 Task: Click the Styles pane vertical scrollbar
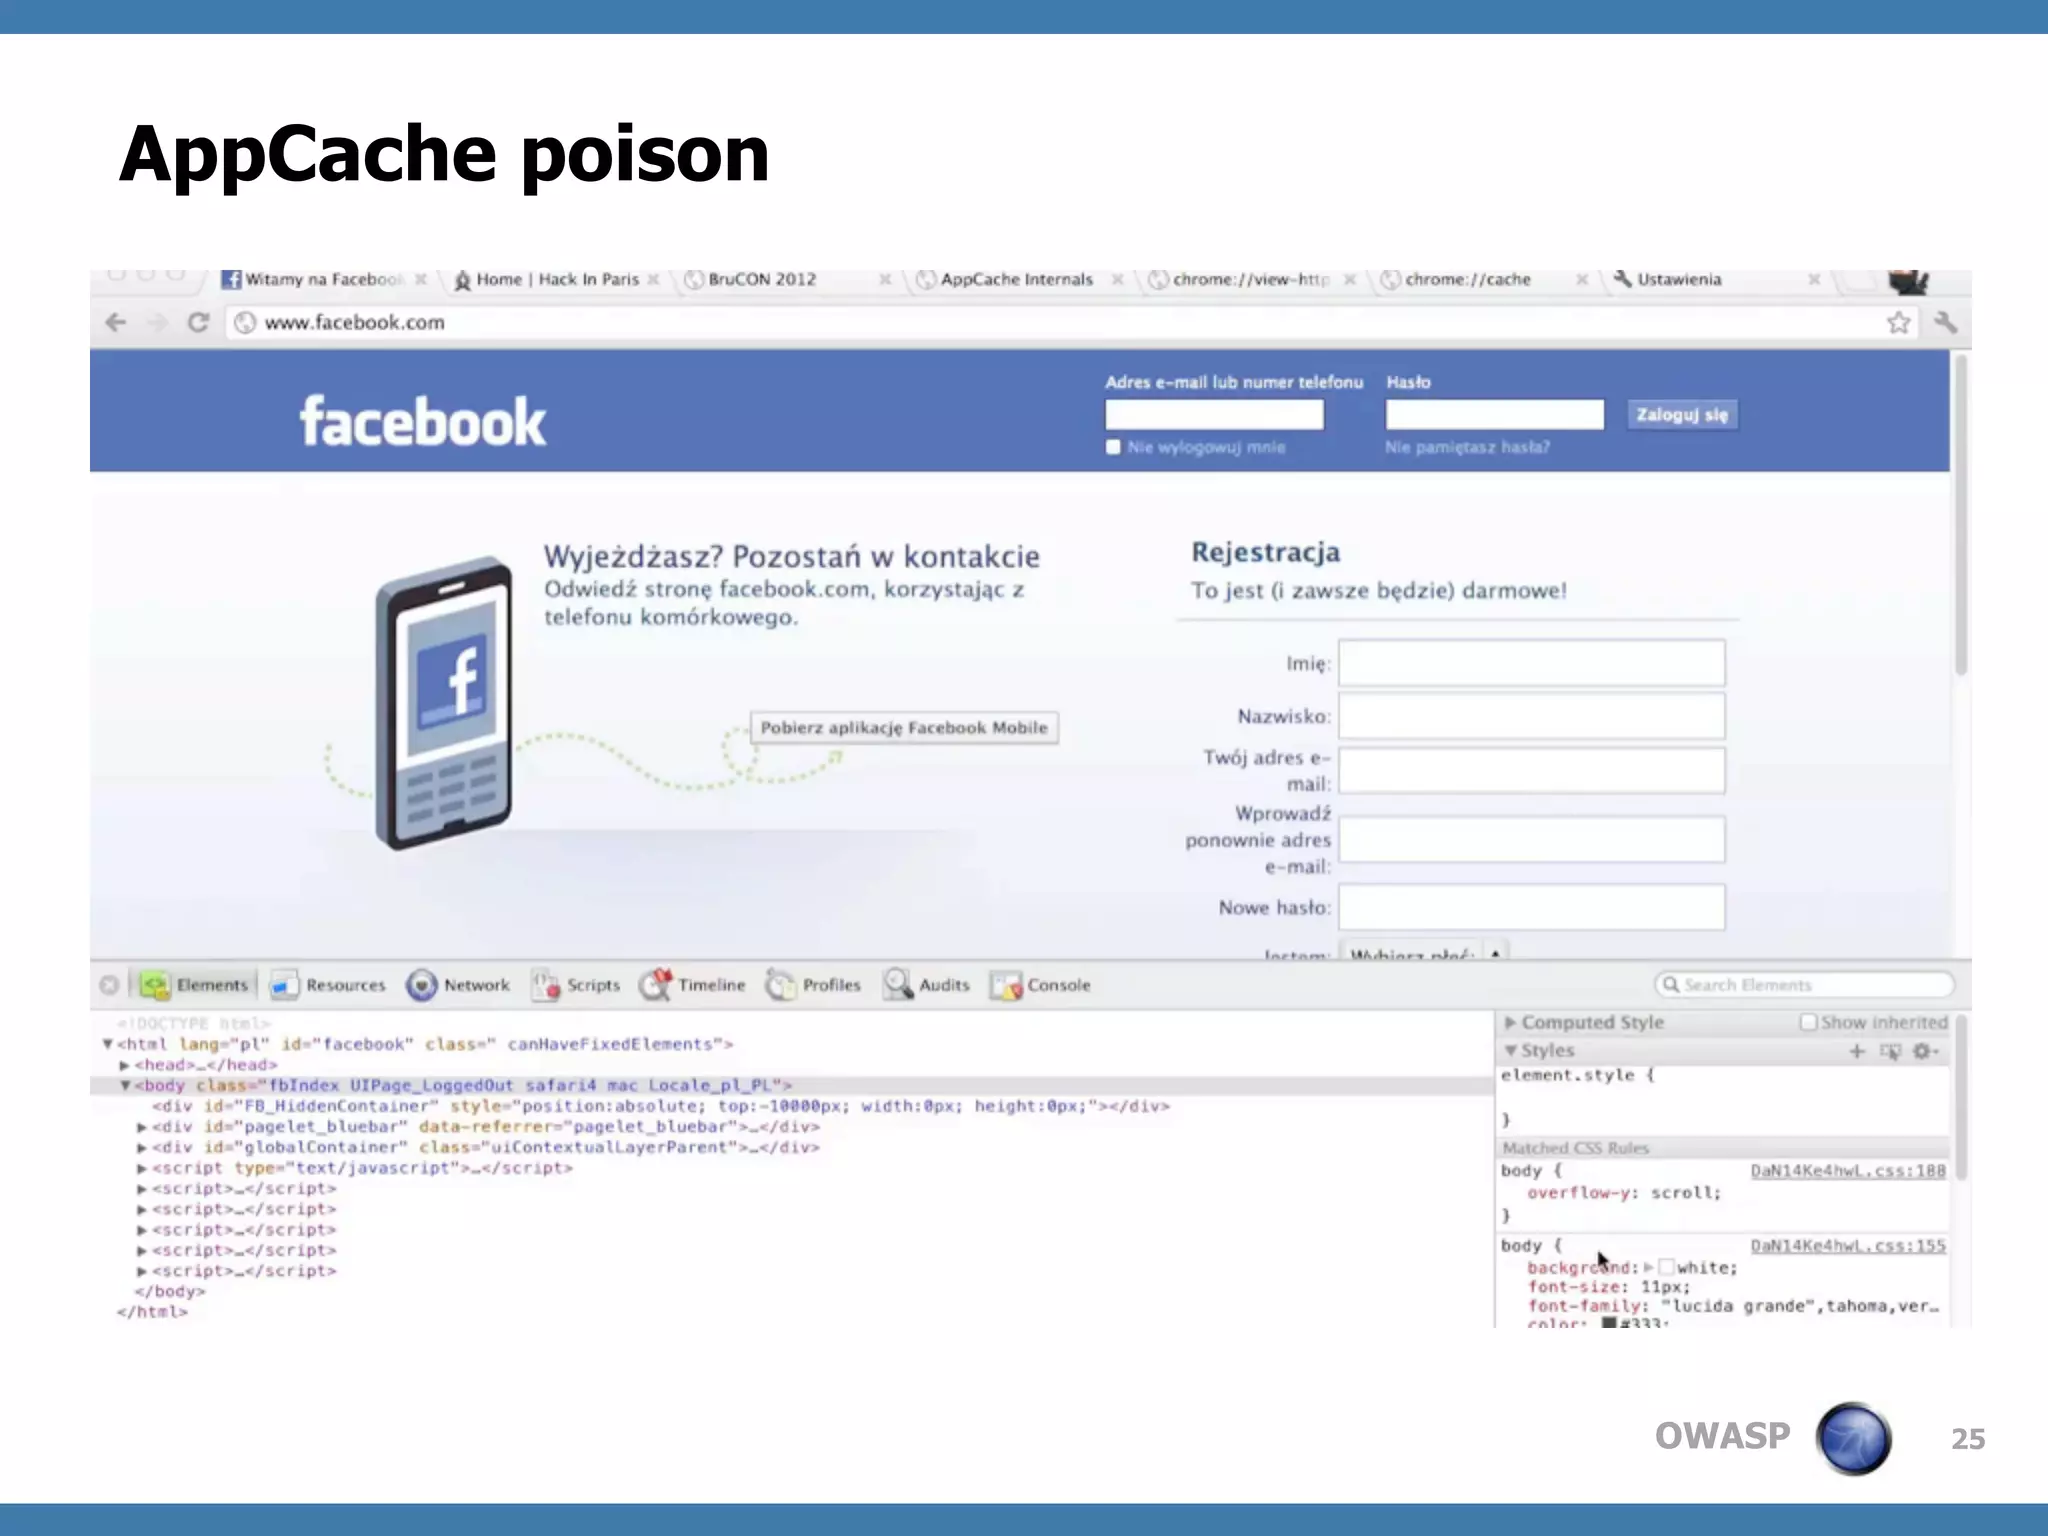pyautogui.click(x=1961, y=1097)
